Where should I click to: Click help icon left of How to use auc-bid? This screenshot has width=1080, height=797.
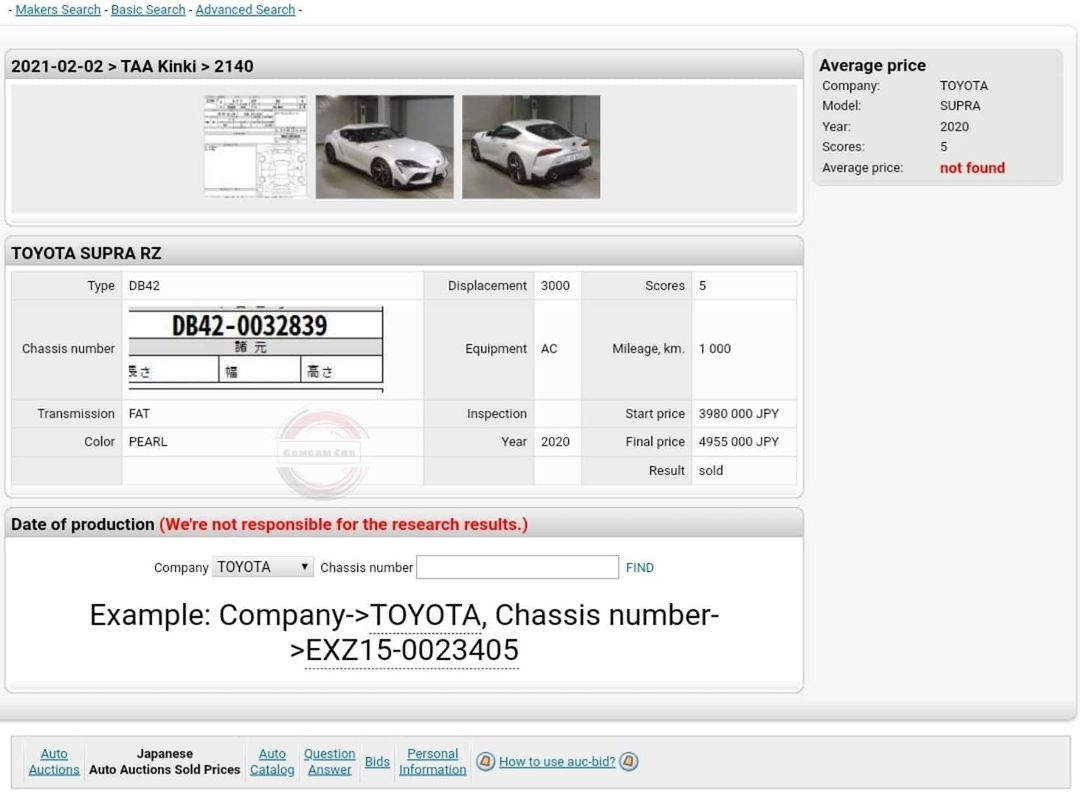tap(486, 761)
